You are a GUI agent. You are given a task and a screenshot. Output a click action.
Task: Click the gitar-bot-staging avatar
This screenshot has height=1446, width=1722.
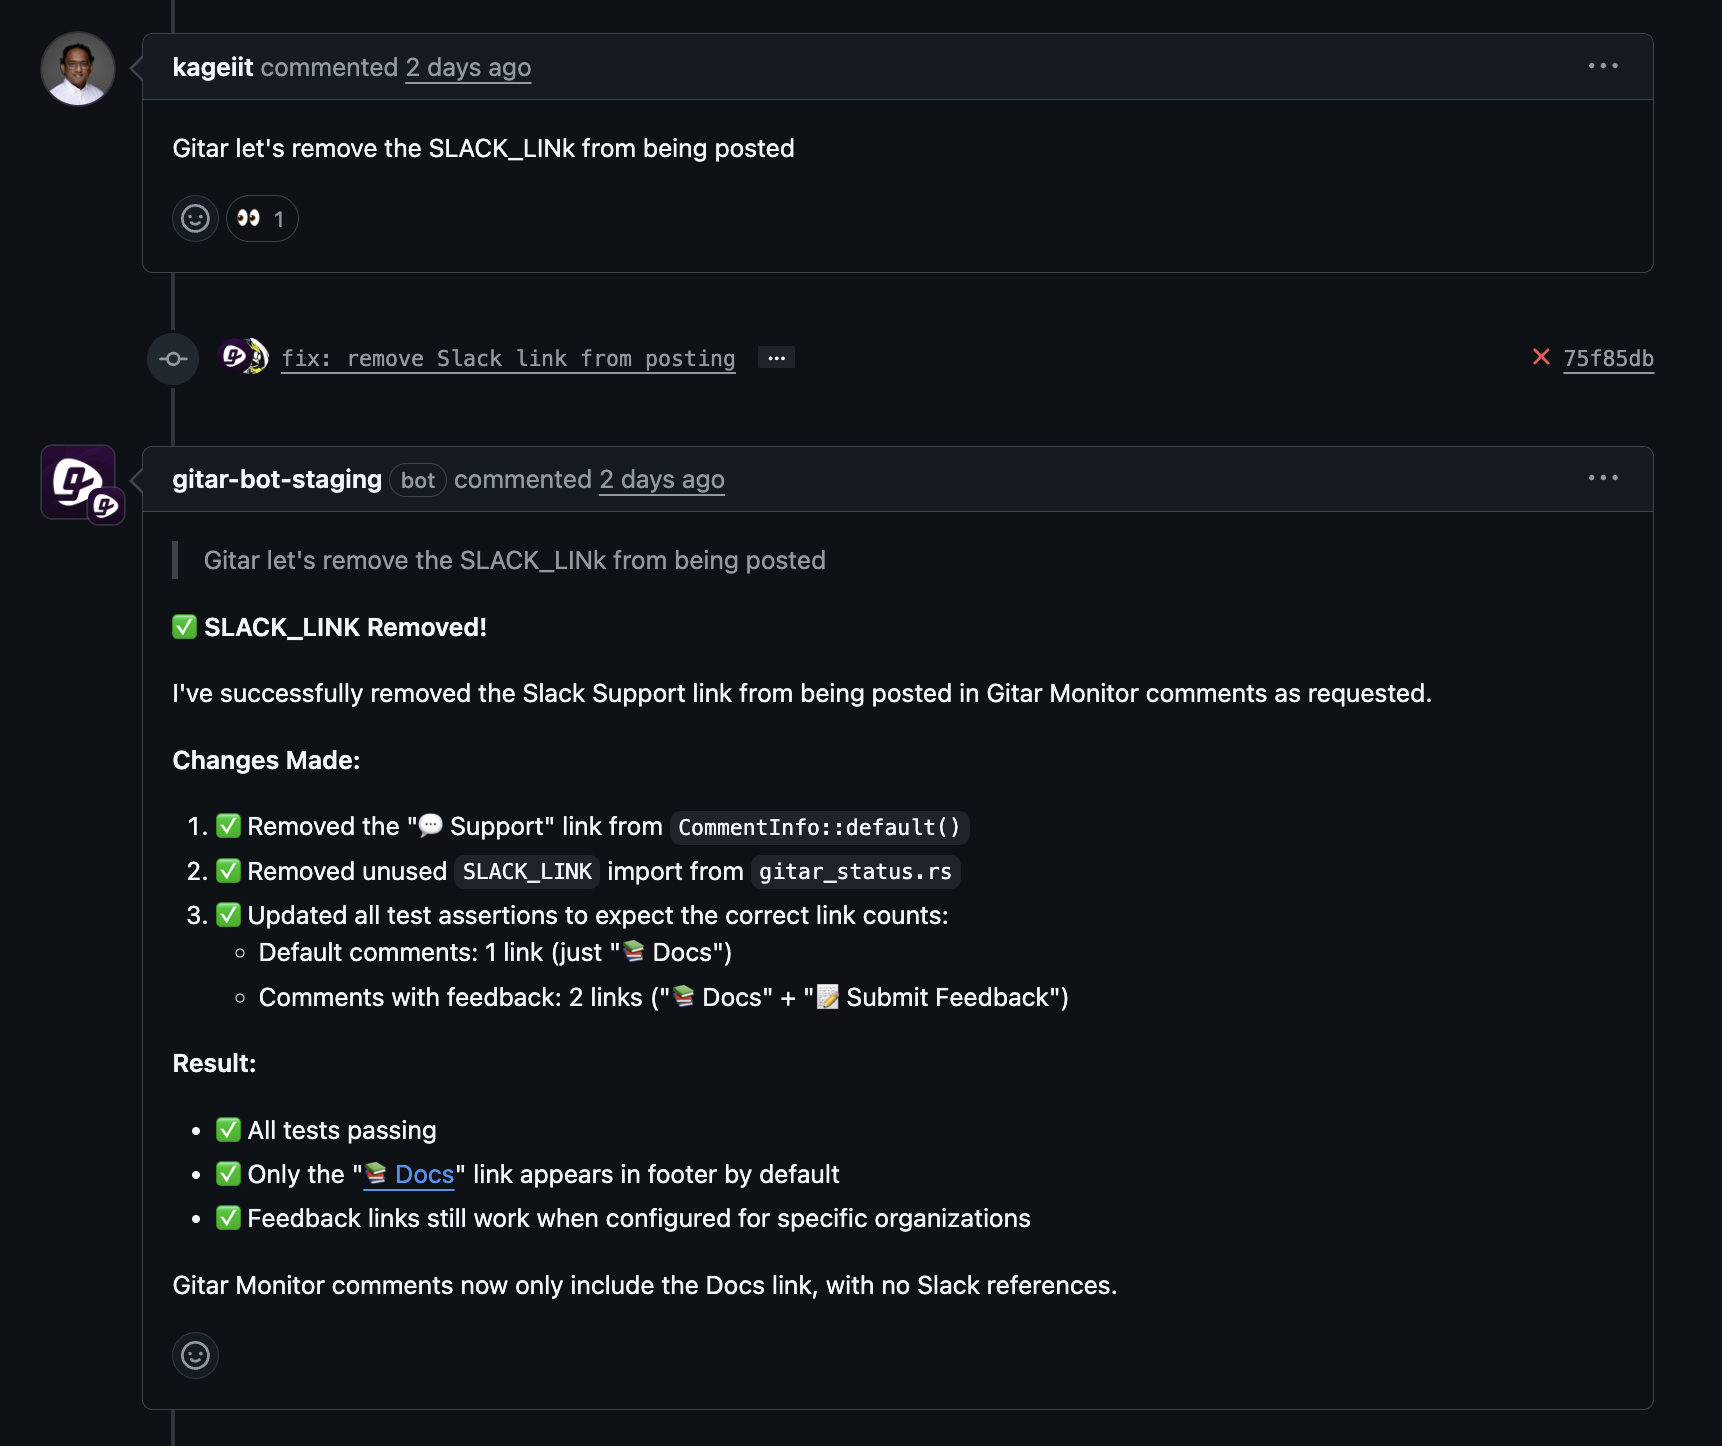(x=74, y=480)
